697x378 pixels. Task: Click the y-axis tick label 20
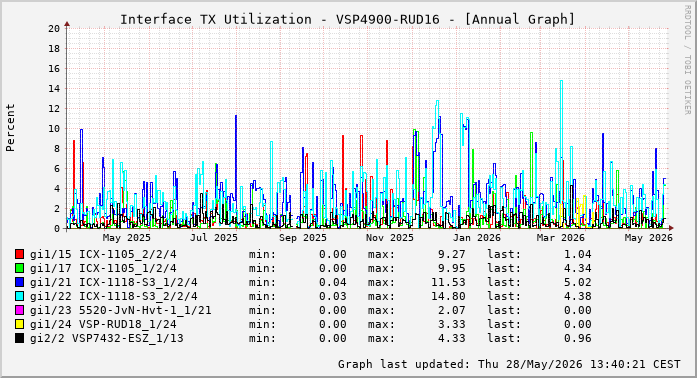[54, 28]
